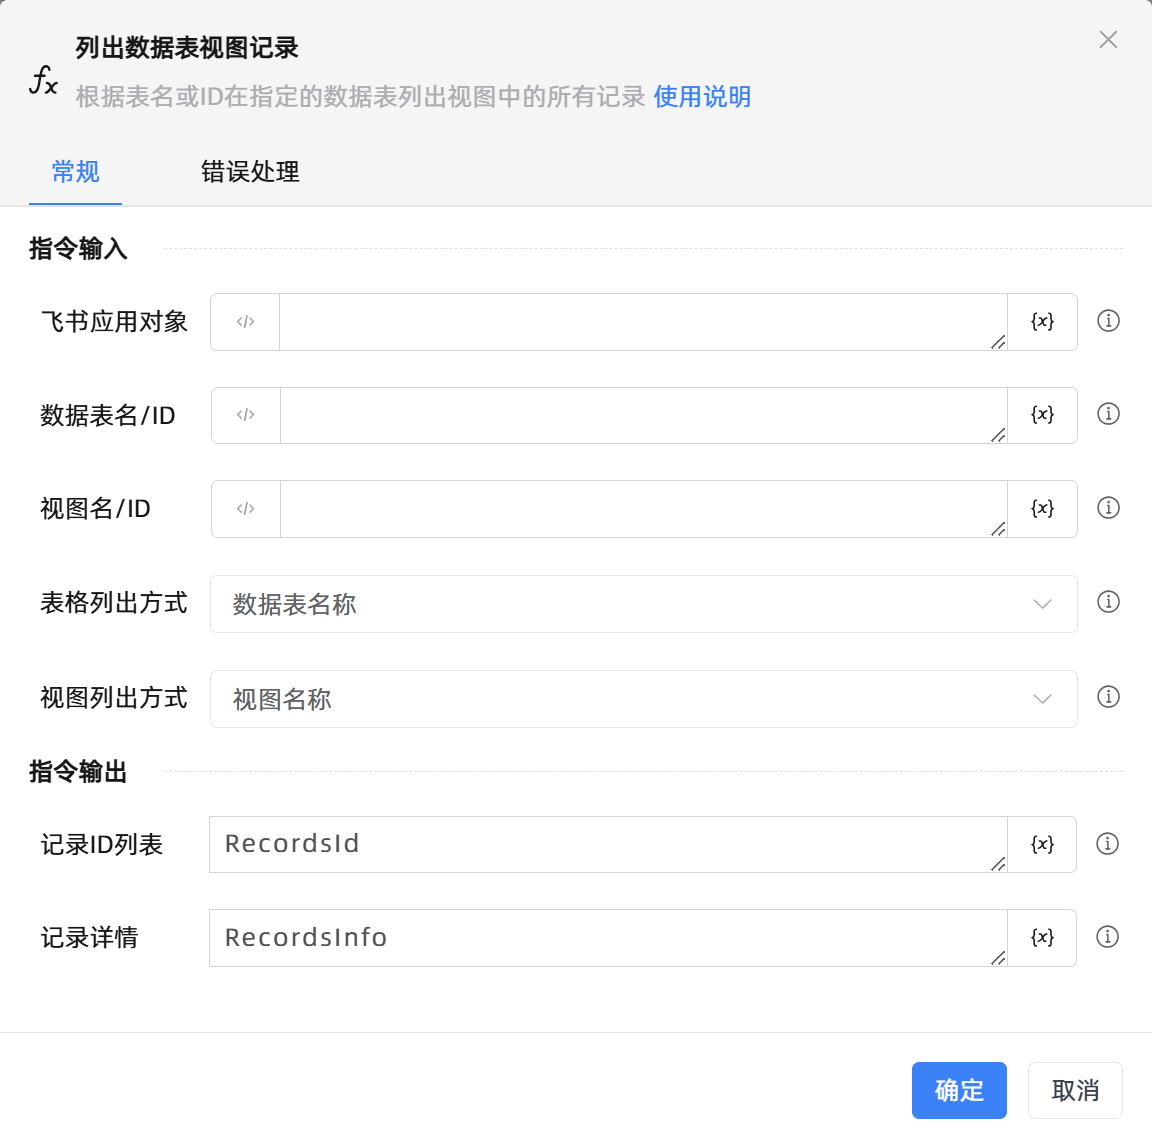The image size is (1152, 1148).
Task: Open the 使用说明 help link
Action: point(702,96)
